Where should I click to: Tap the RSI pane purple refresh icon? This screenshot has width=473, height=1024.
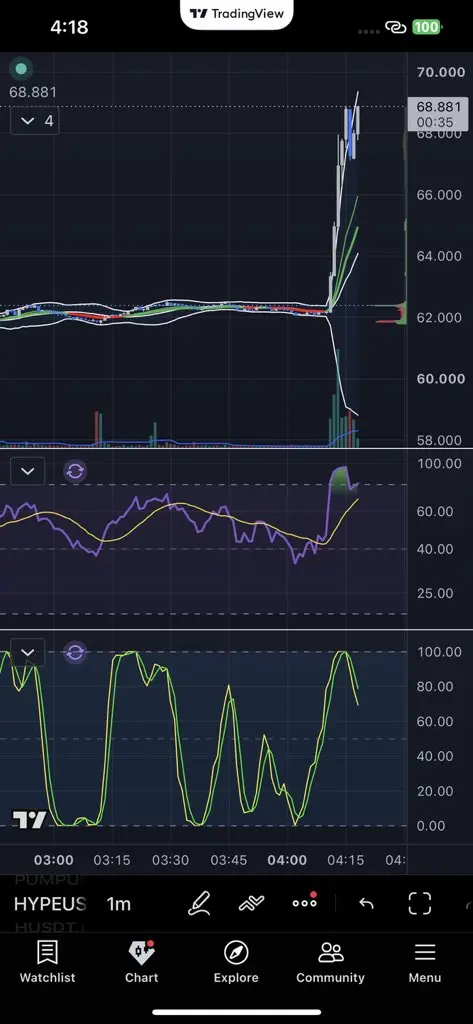[x=75, y=471]
